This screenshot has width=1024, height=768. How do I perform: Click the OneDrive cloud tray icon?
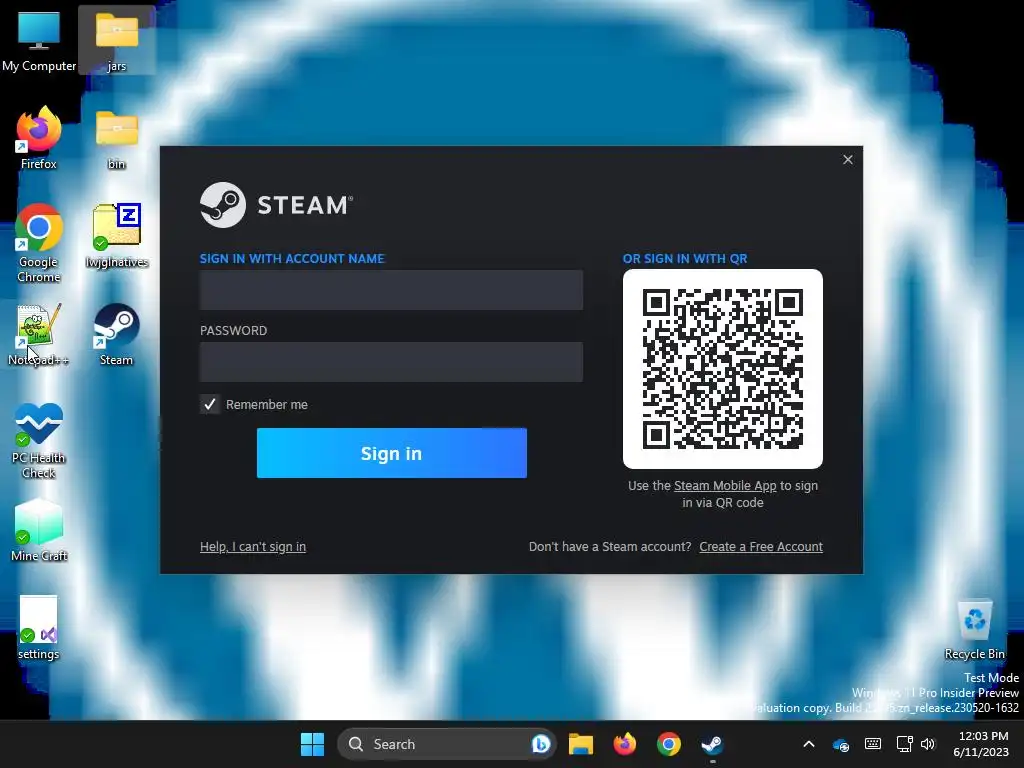click(x=840, y=744)
